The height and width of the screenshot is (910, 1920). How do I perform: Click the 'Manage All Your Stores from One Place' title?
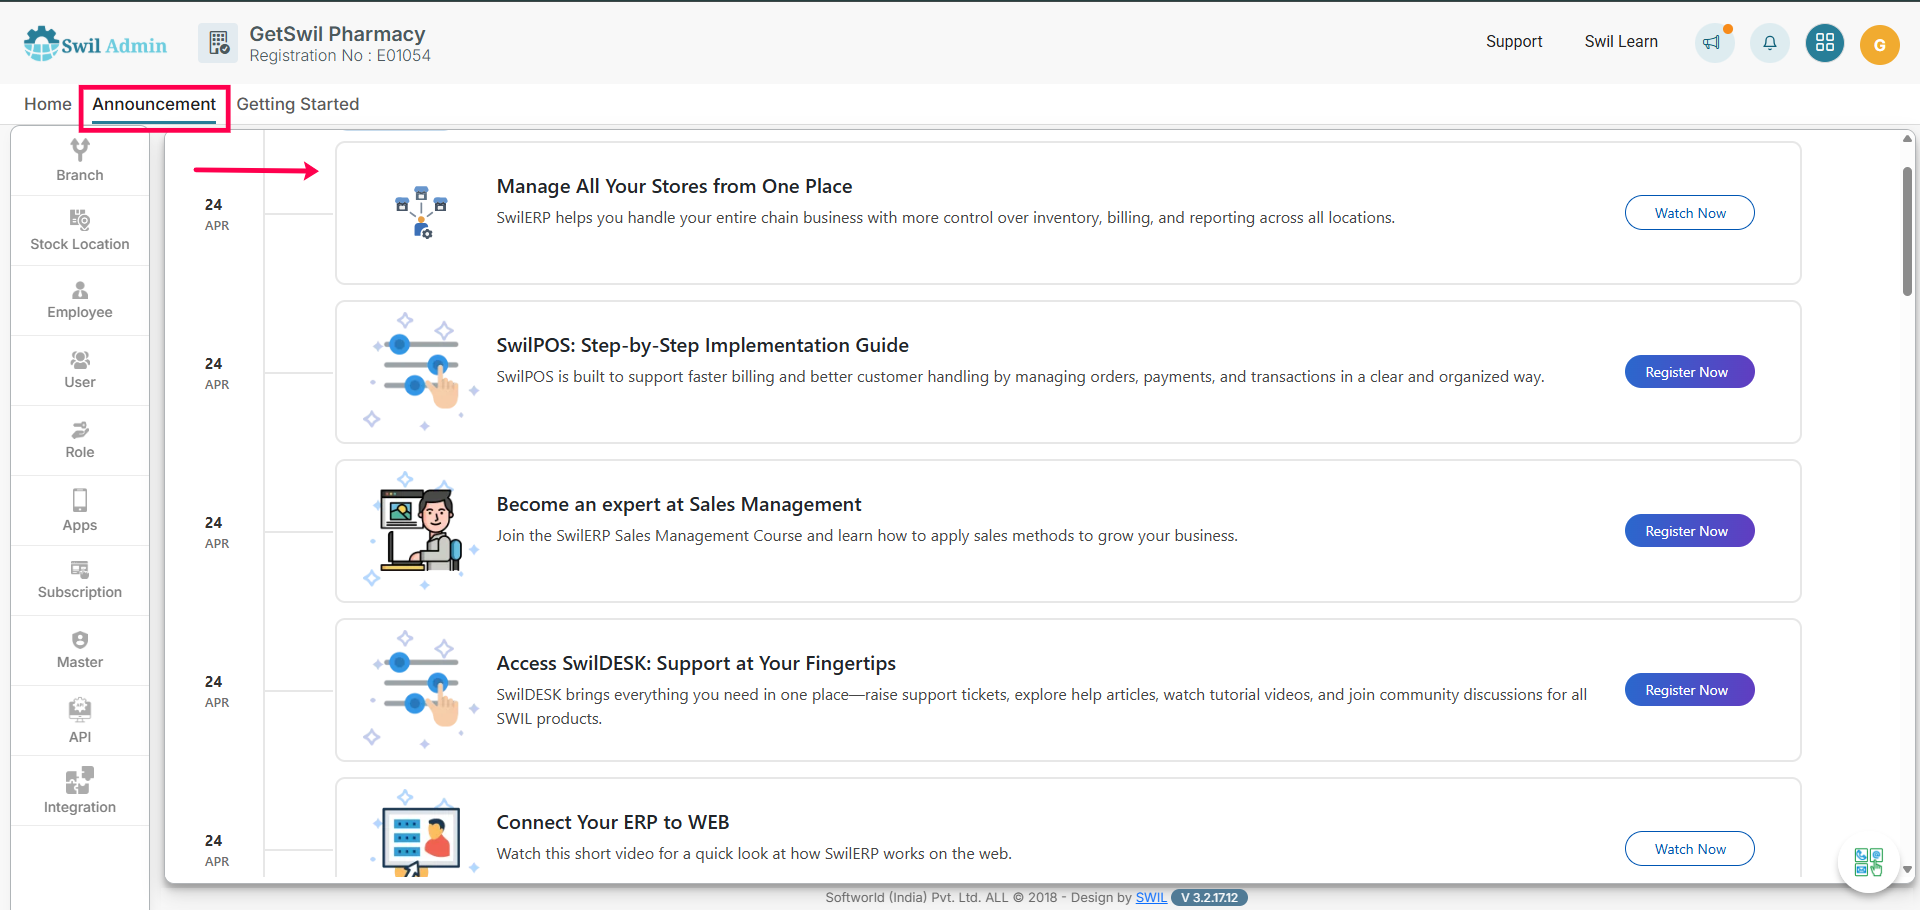point(674,186)
